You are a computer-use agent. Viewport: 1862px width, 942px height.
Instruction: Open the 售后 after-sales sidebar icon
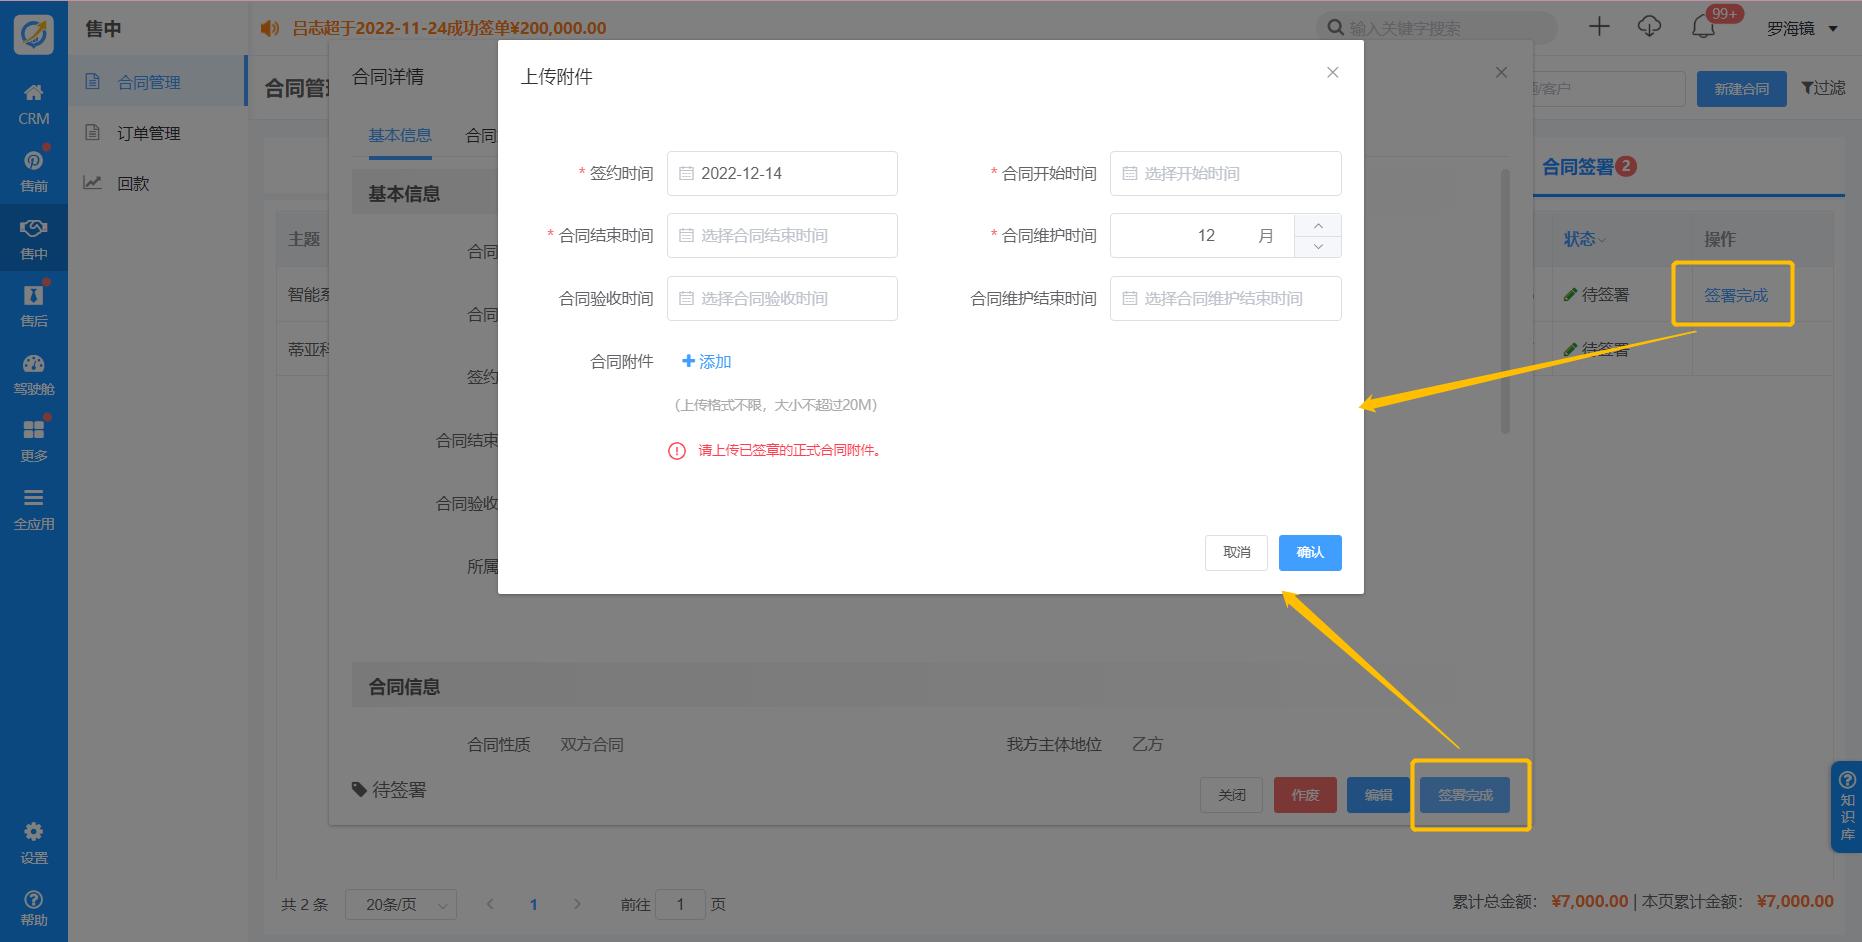coord(33,297)
